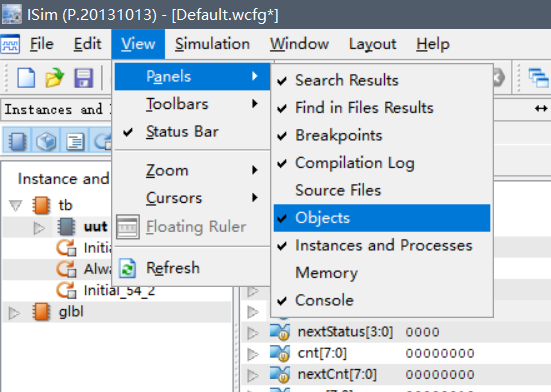
Task: Enable the Source Files panel
Action: coord(382,190)
